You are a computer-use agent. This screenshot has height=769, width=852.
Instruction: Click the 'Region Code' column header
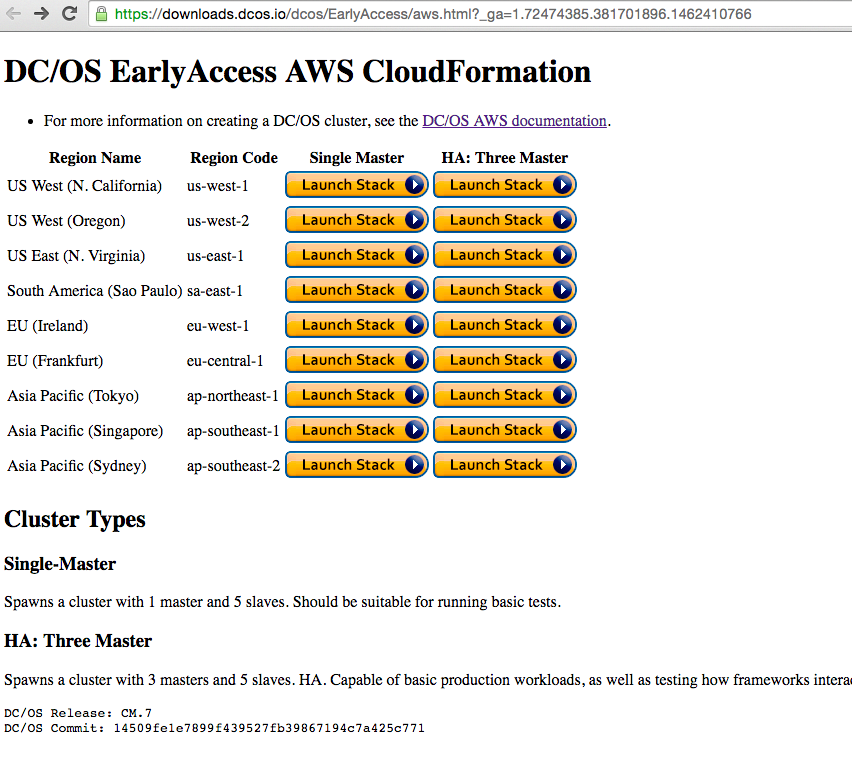tap(234, 158)
